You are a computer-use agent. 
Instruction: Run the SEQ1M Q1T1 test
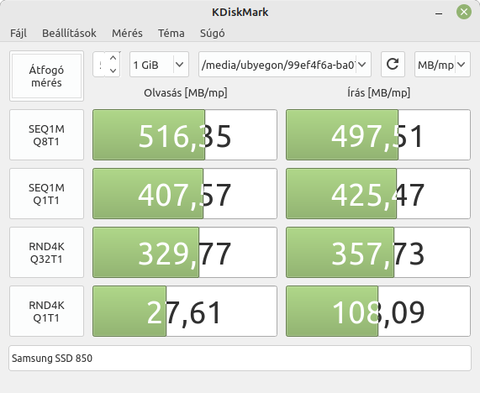point(46,194)
